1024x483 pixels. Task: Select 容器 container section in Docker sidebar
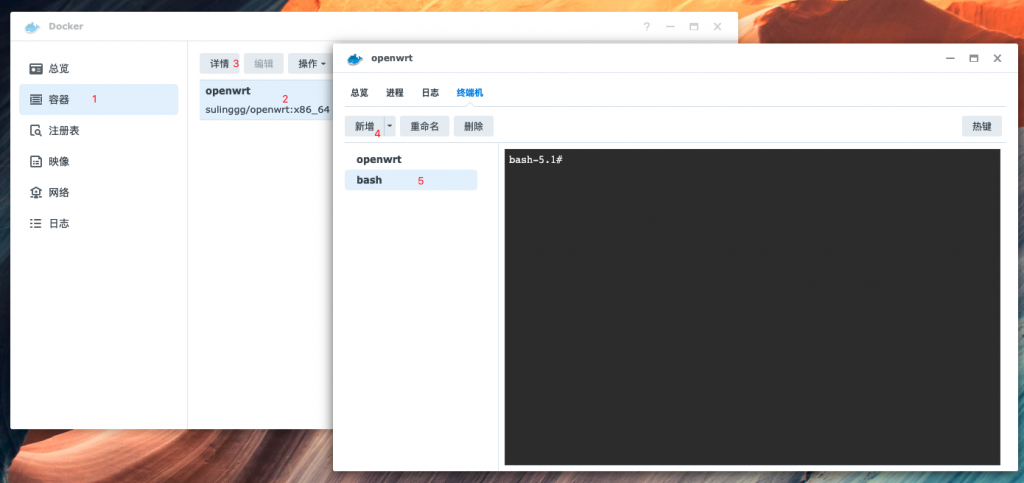(98, 99)
